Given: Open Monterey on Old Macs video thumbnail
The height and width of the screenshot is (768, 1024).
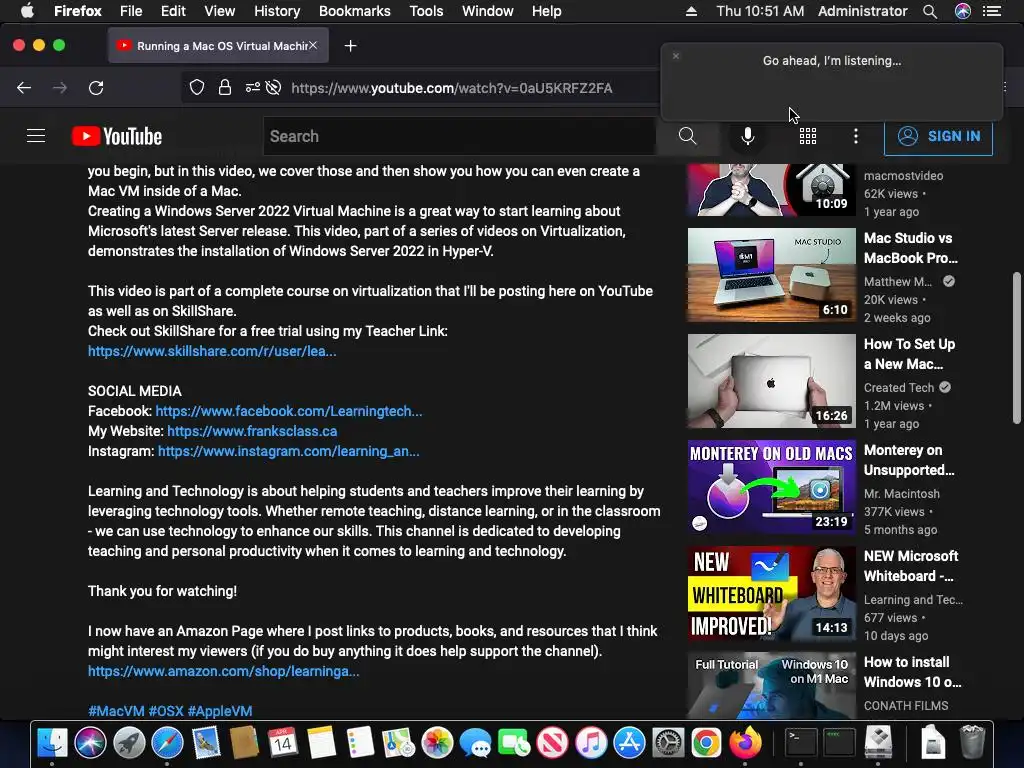Looking at the screenshot, I should [771, 487].
